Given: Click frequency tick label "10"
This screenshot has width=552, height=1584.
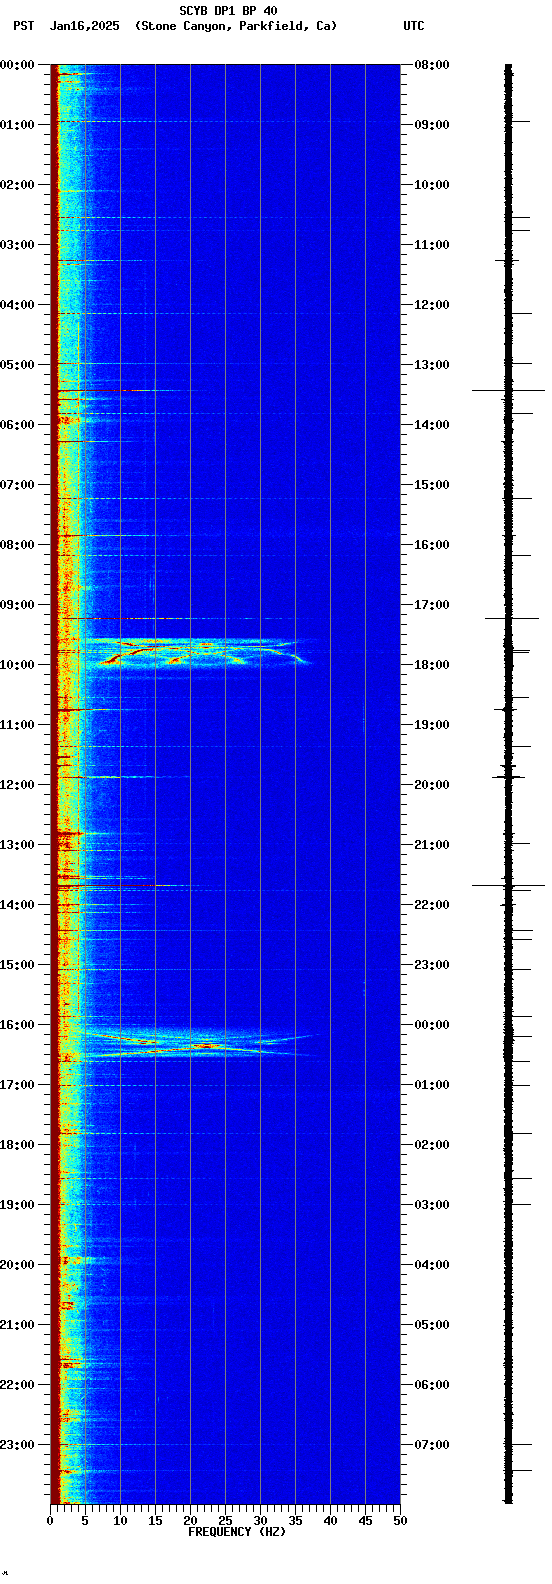Looking at the screenshot, I should pyautogui.click(x=120, y=1521).
